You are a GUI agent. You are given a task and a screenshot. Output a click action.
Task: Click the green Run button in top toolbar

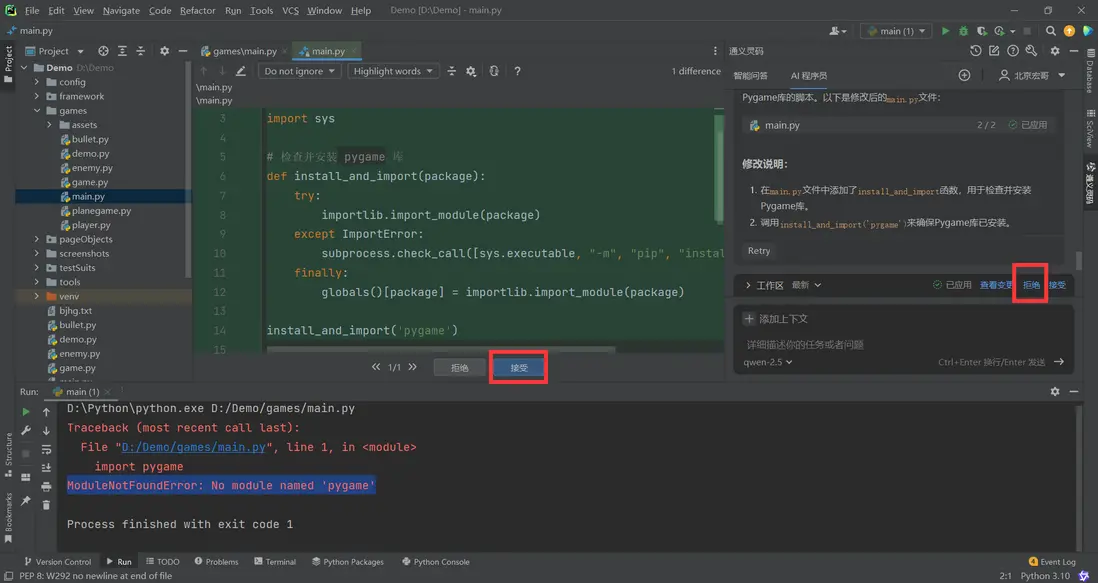(x=945, y=31)
